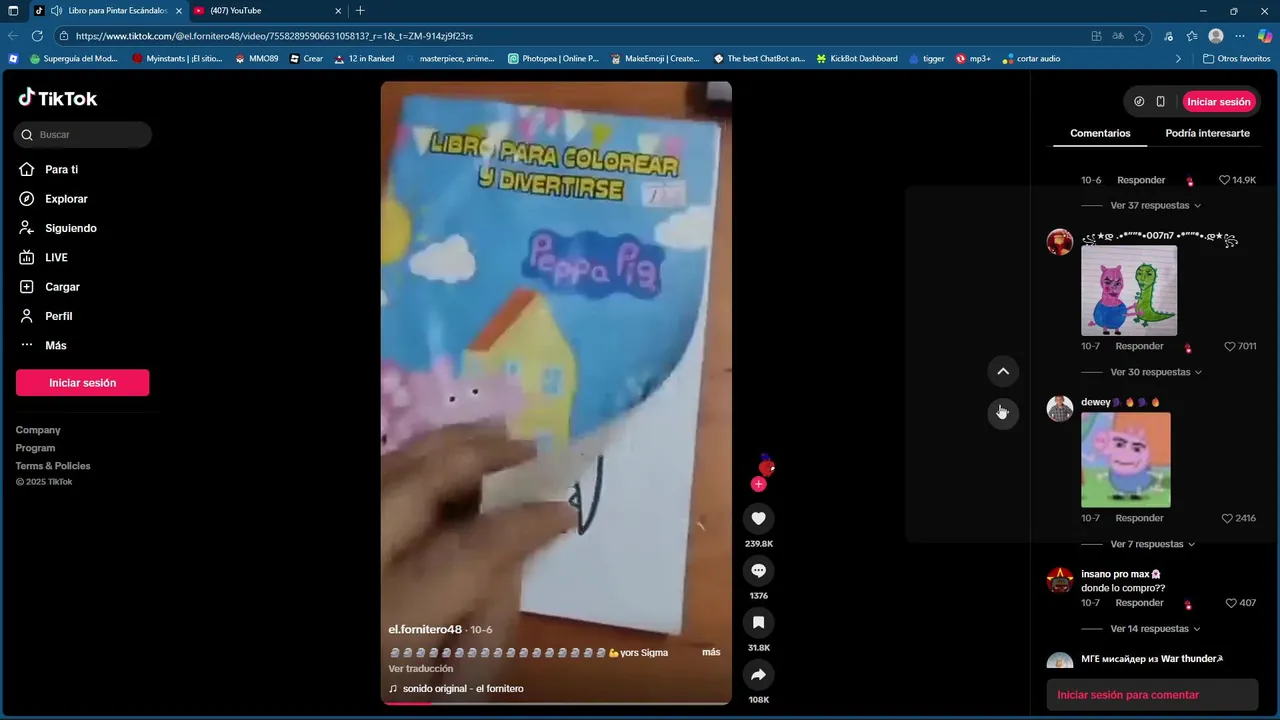Expand Ver 7 respuestas
1280x720 pixels.
[1152, 544]
